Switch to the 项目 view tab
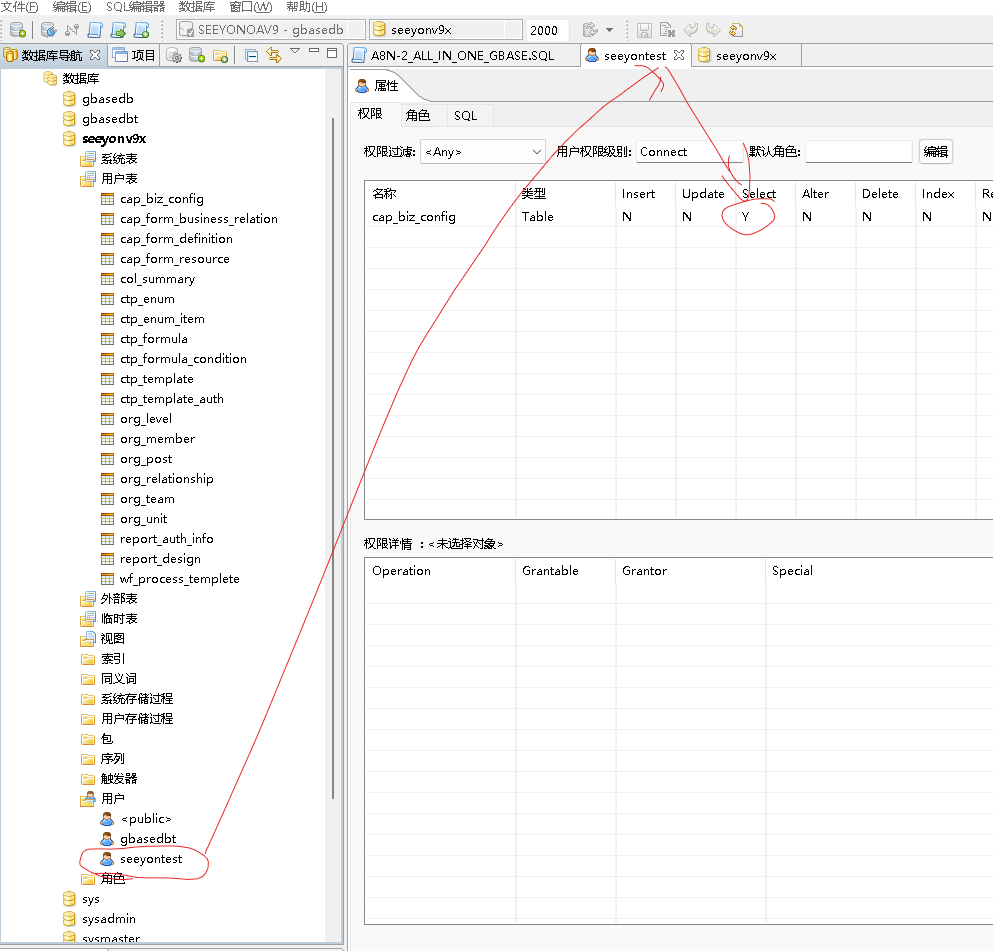Viewport: 993px width, 951px height. tap(134, 56)
